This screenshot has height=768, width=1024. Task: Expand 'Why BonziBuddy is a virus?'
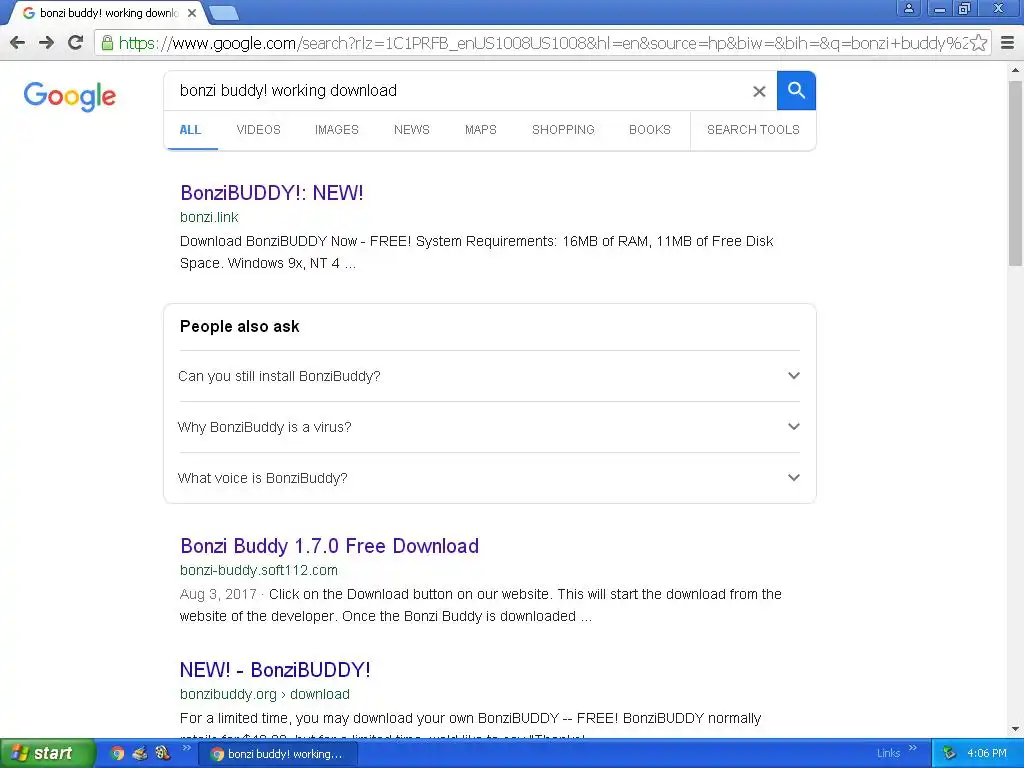coord(489,427)
